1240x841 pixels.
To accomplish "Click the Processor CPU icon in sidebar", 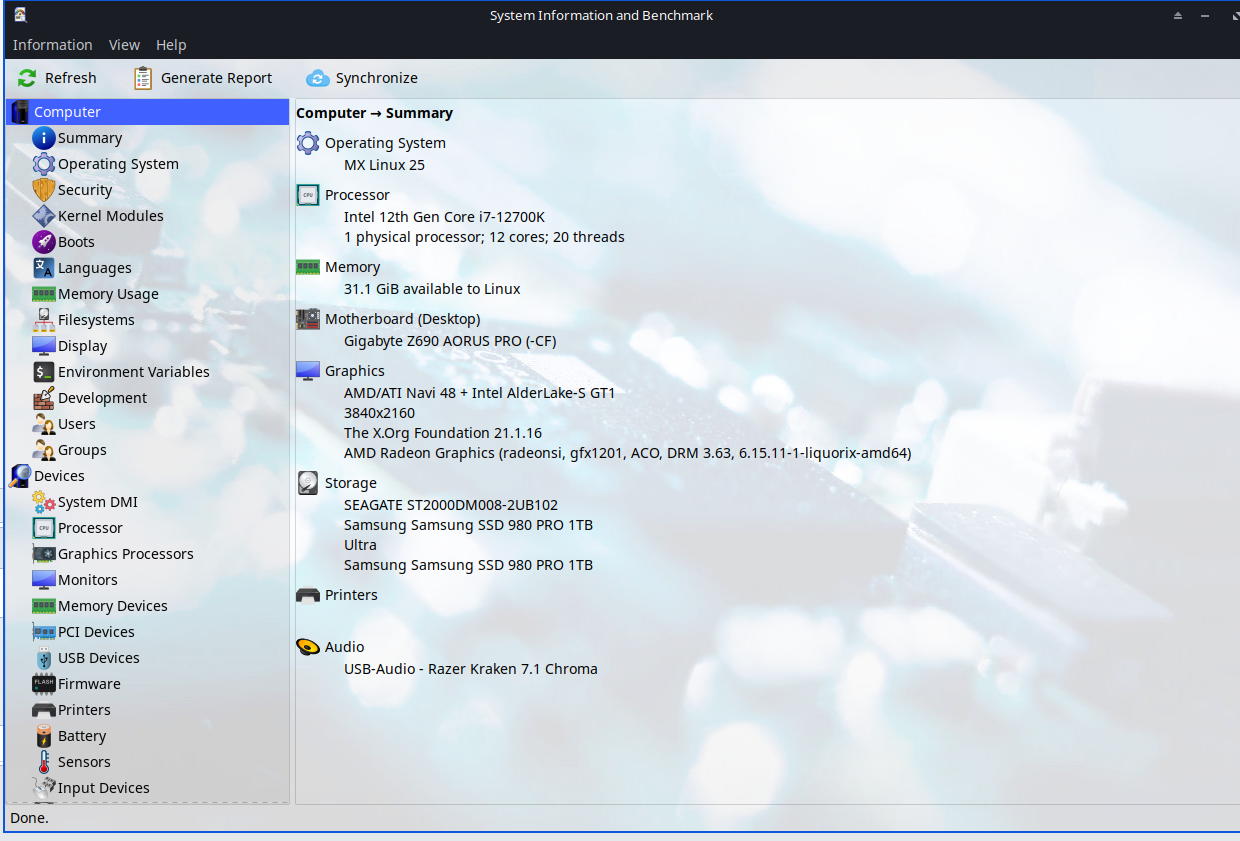I will coord(43,528).
